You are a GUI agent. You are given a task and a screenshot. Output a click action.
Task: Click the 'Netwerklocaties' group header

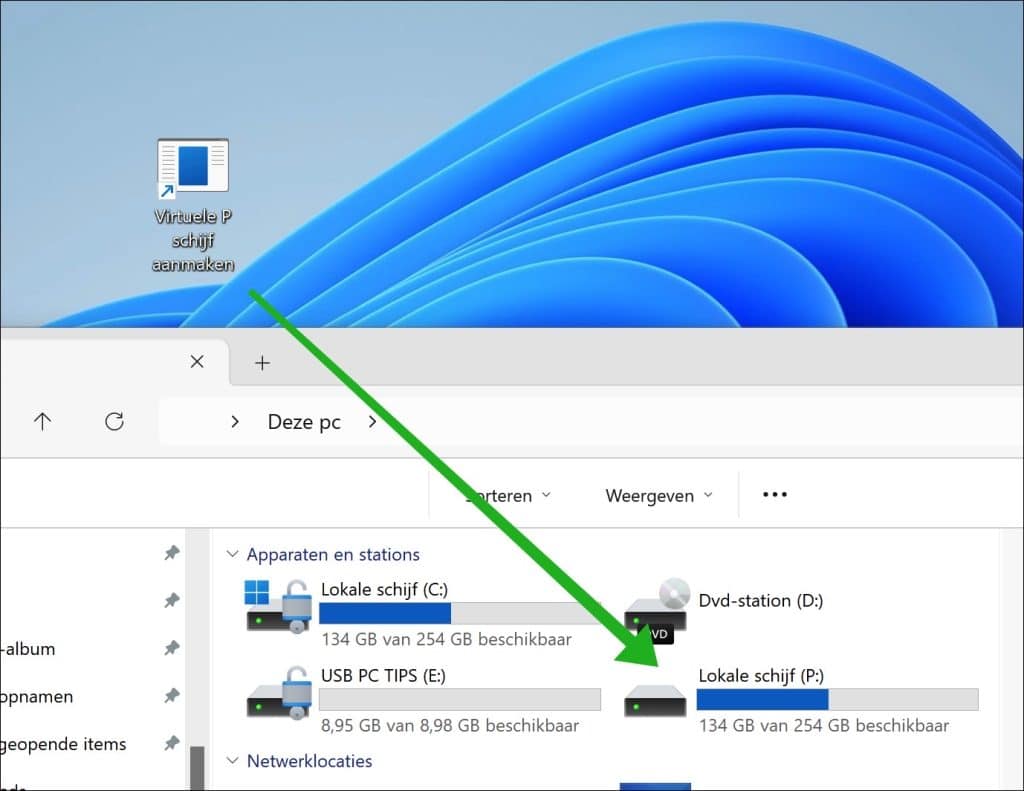tap(310, 761)
